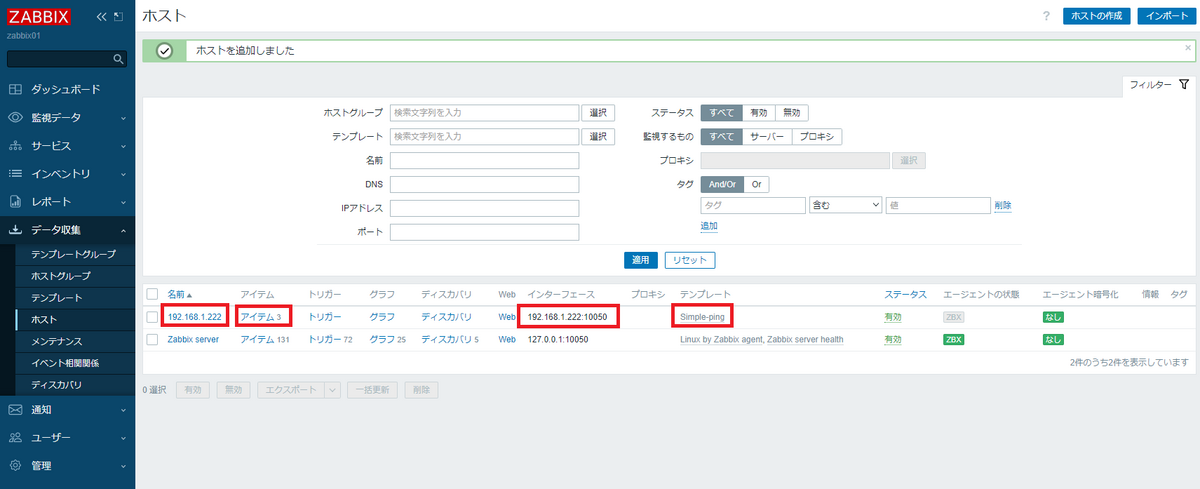Click the Dashboard grid icon in the sidebar
The width and height of the screenshot is (1200, 489).
pyautogui.click(x=15, y=89)
